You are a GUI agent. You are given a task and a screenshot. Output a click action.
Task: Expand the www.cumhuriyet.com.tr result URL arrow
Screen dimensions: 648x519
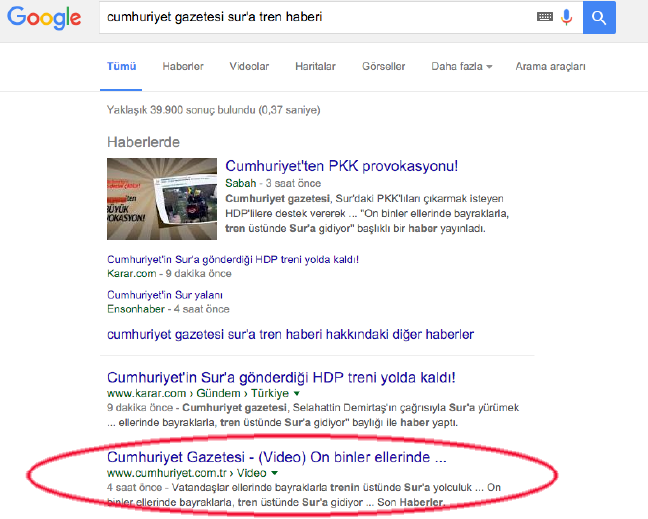coord(274,472)
